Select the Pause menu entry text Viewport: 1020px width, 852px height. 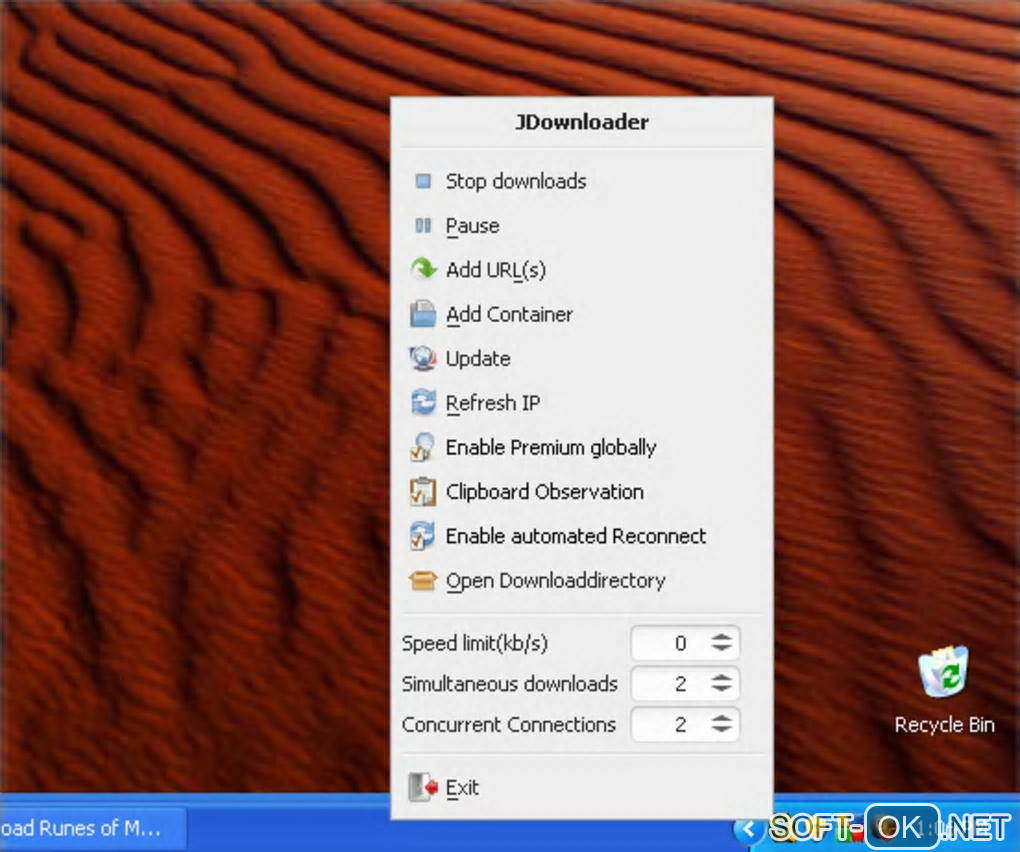point(473,226)
